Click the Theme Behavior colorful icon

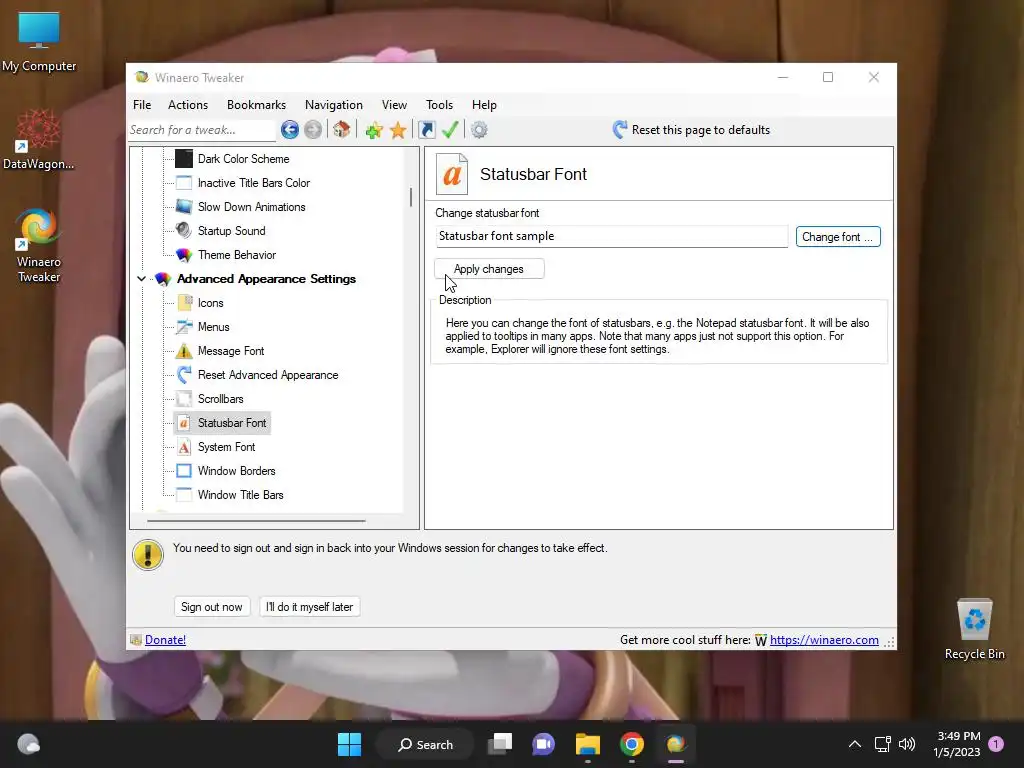click(184, 255)
